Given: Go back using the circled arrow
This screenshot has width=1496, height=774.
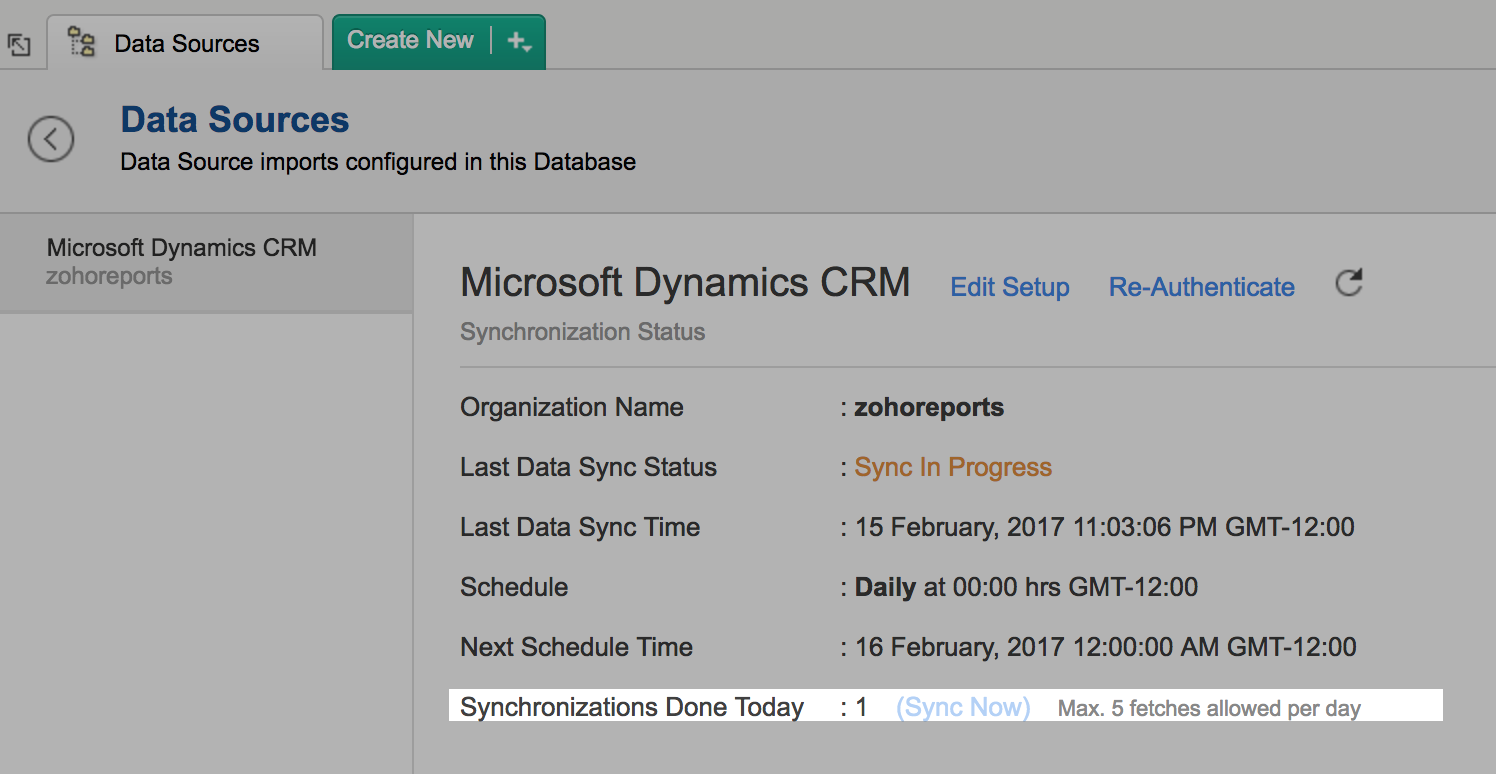Looking at the screenshot, I should (51, 139).
